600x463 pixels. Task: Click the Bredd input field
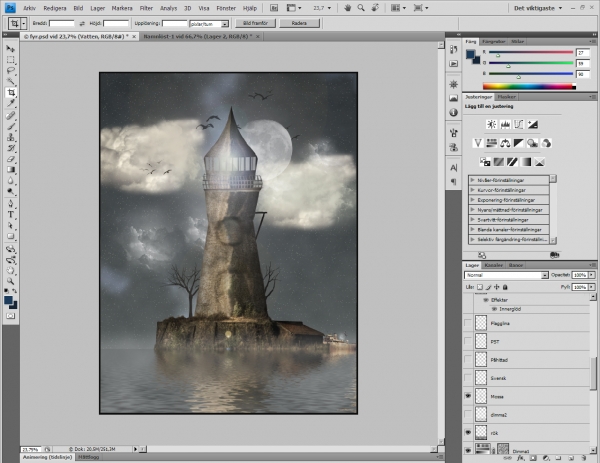(62, 24)
